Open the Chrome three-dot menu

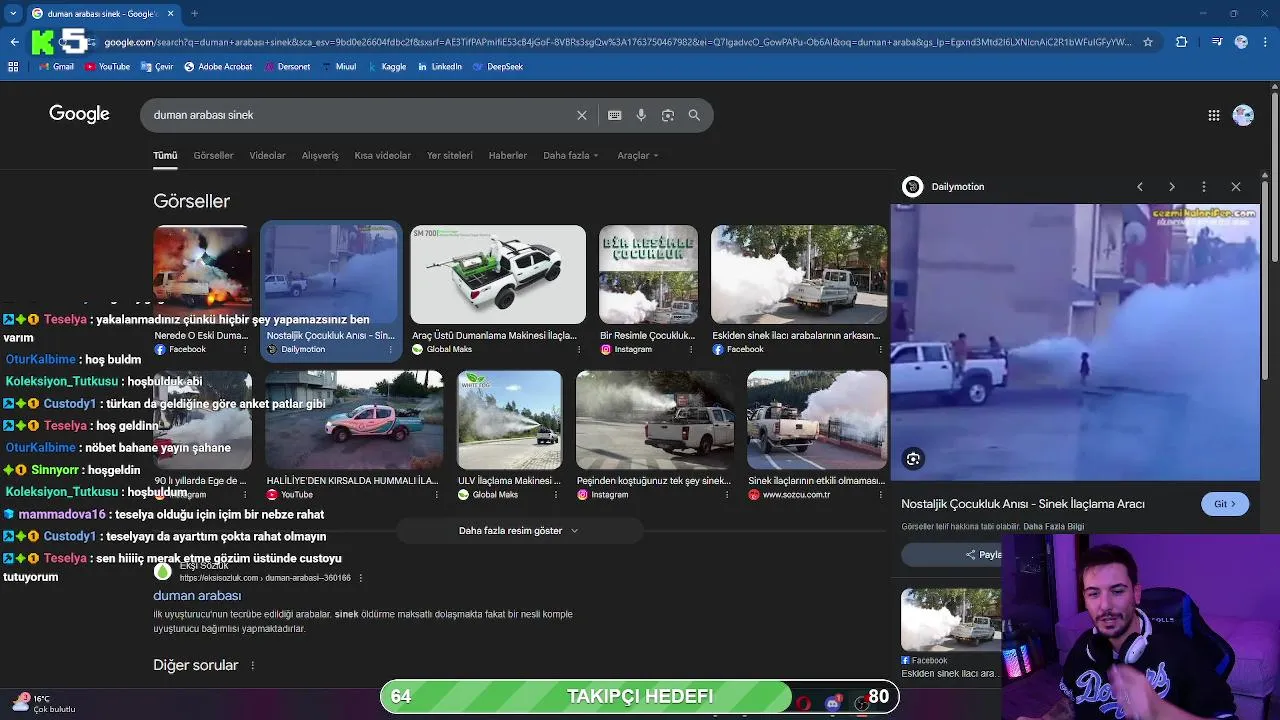coord(1267,42)
